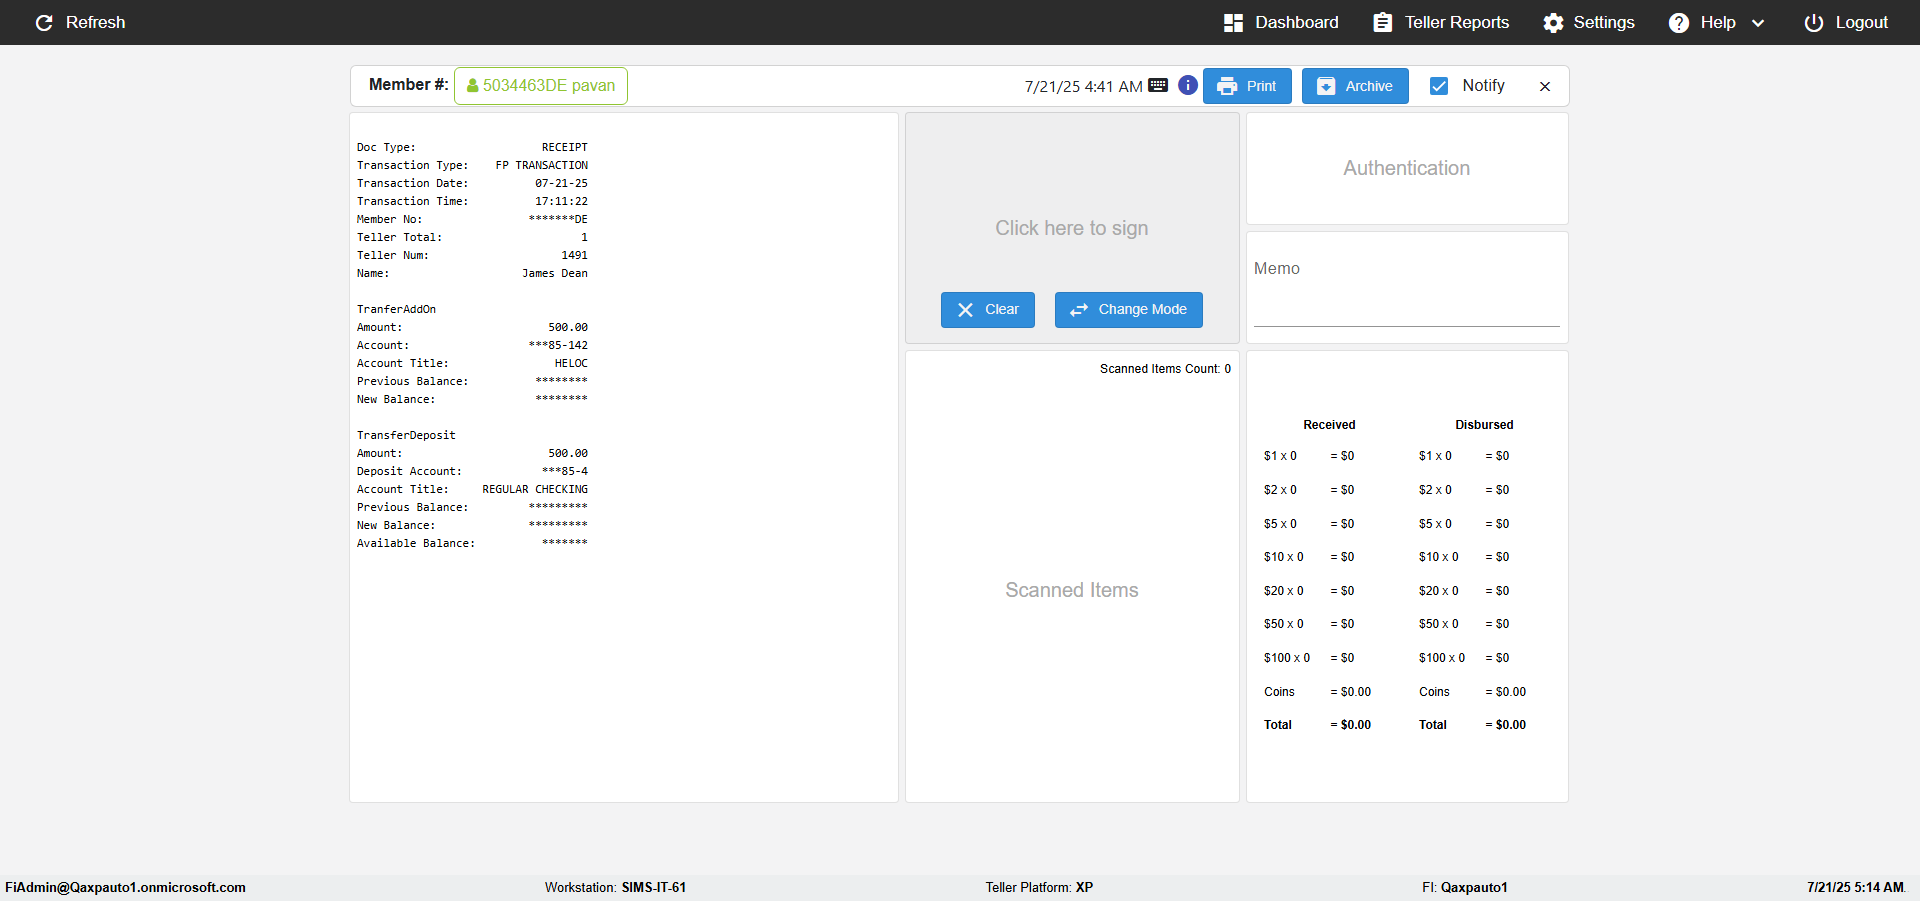Image resolution: width=1920 pixels, height=901 pixels.
Task: Click the swap arrows on Change Mode
Action: pos(1079,310)
